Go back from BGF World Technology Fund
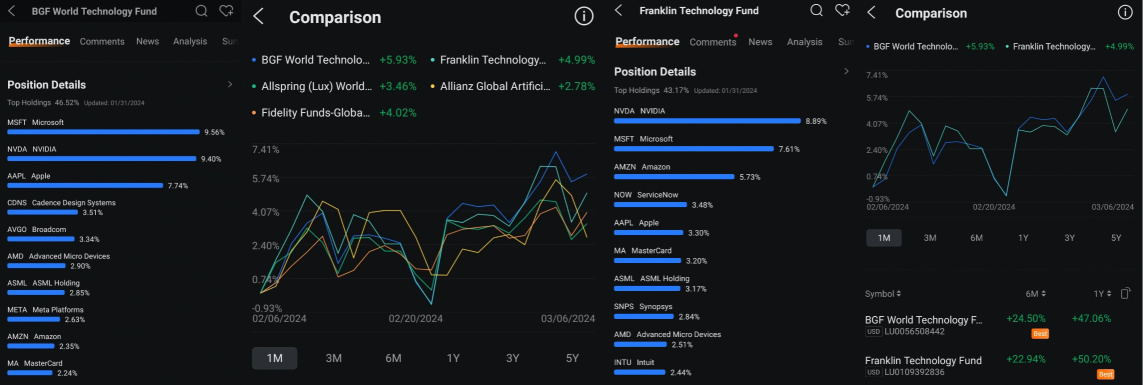This screenshot has width=1143, height=385. click(11, 11)
